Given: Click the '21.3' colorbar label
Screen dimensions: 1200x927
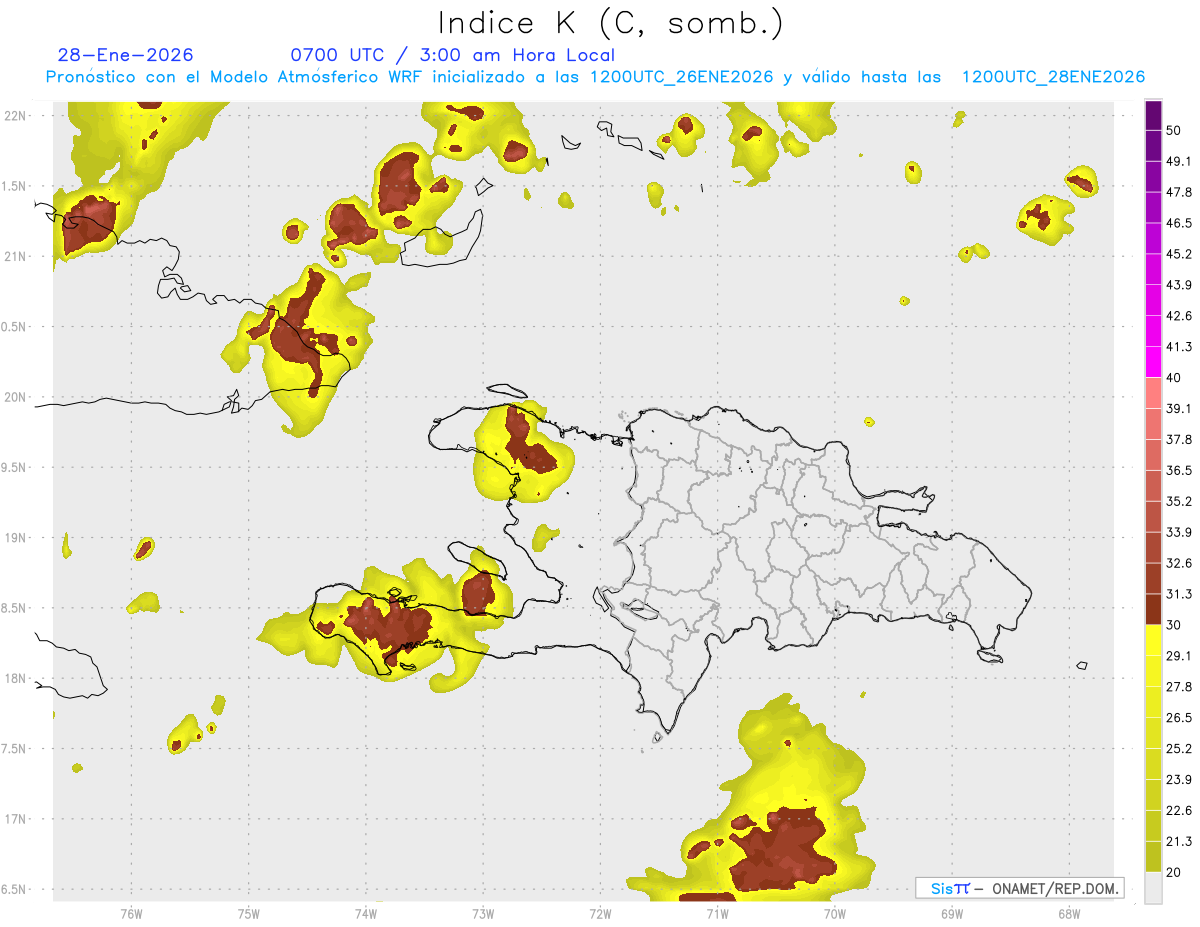Looking at the screenshot, I should (1179, 842).
